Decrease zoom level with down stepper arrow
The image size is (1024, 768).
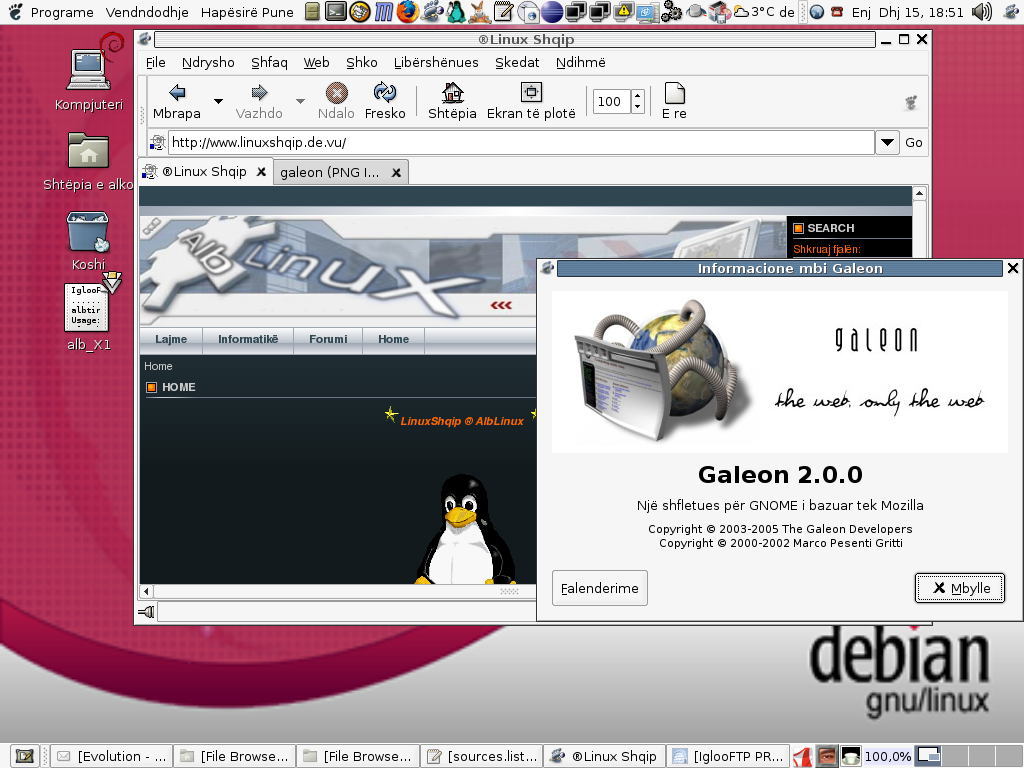[x=637, y=107]
